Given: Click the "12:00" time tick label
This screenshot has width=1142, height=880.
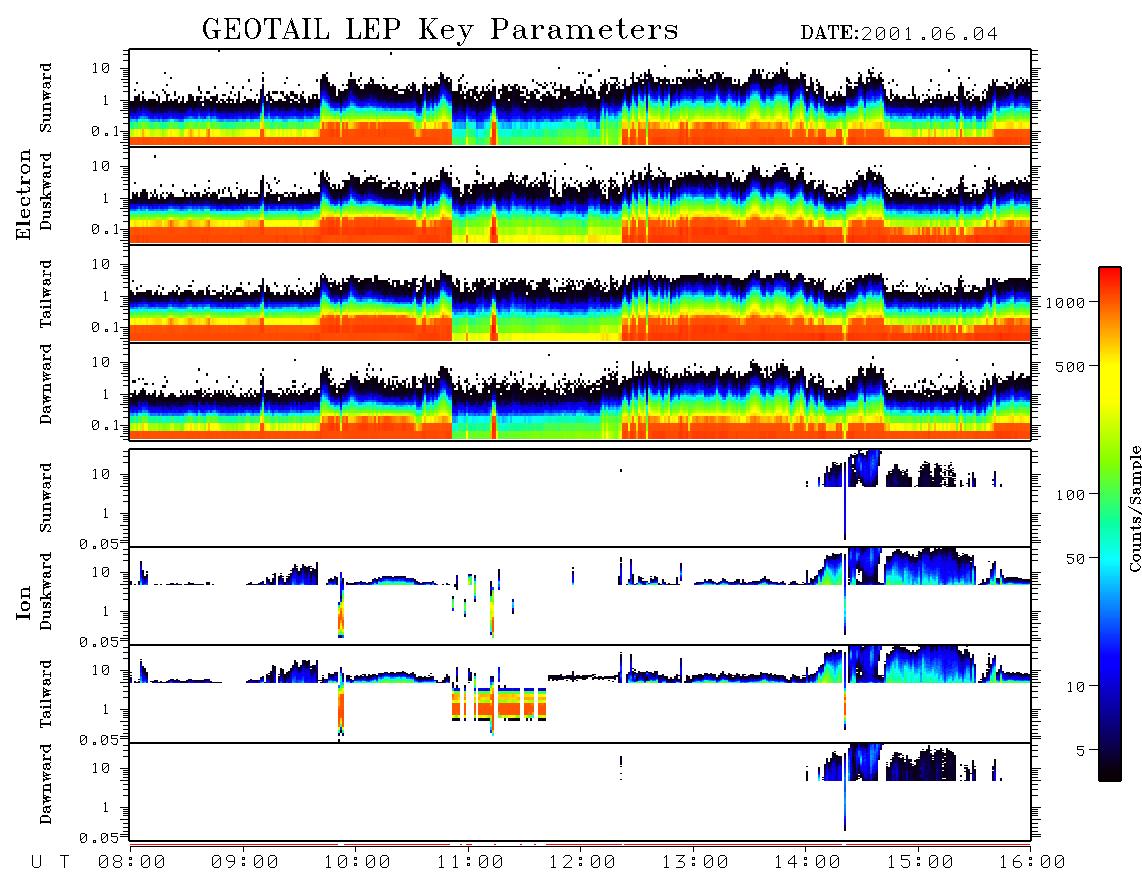Looking at the screenshot, I should (582, 862).
